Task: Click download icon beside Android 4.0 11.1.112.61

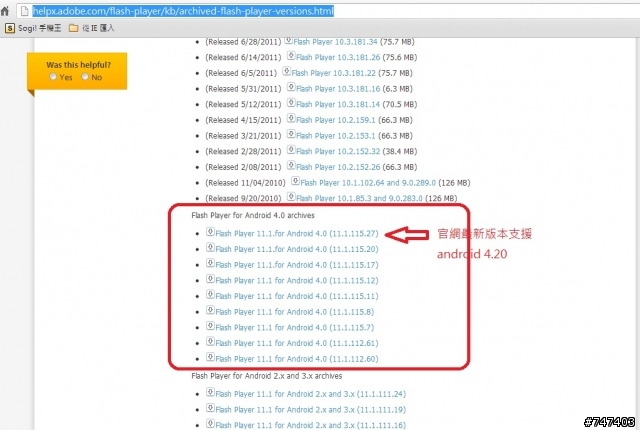Action: [x=210, y=341]
